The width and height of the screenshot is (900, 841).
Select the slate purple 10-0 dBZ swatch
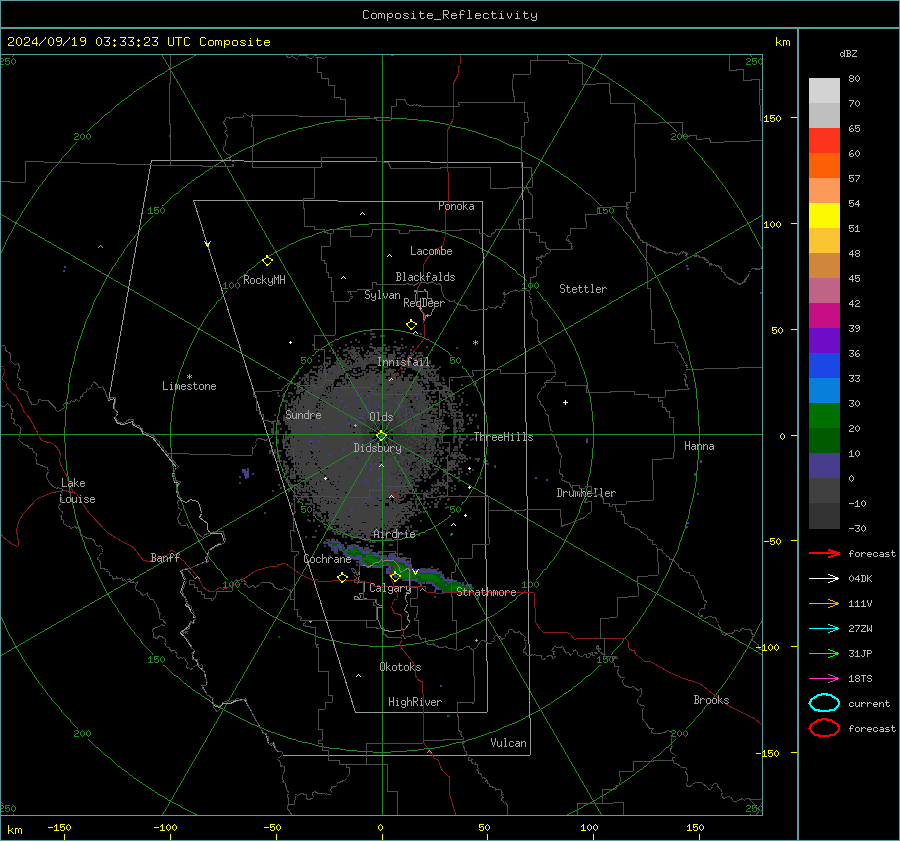[824, 465]
